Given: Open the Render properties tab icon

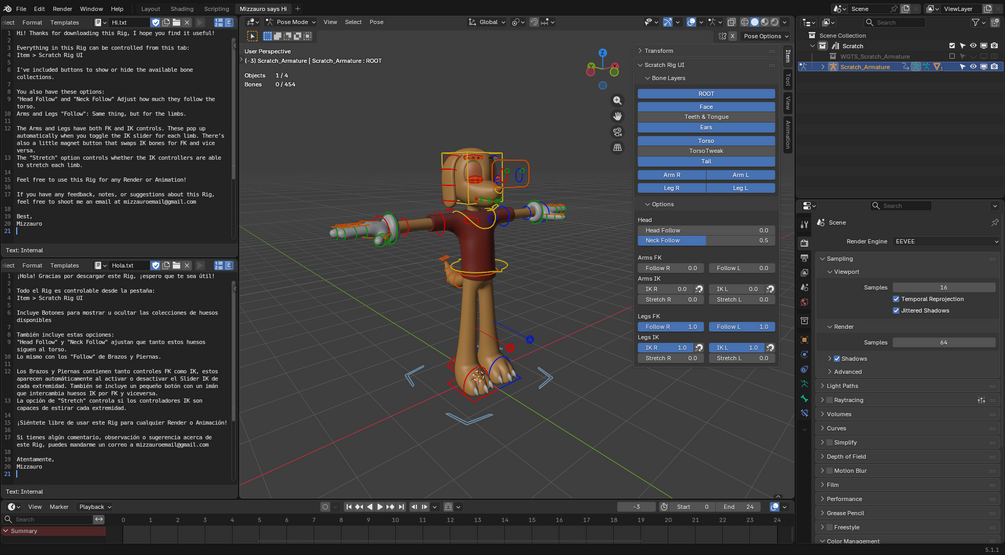Looking at the screenshot, I should (804, 243).
